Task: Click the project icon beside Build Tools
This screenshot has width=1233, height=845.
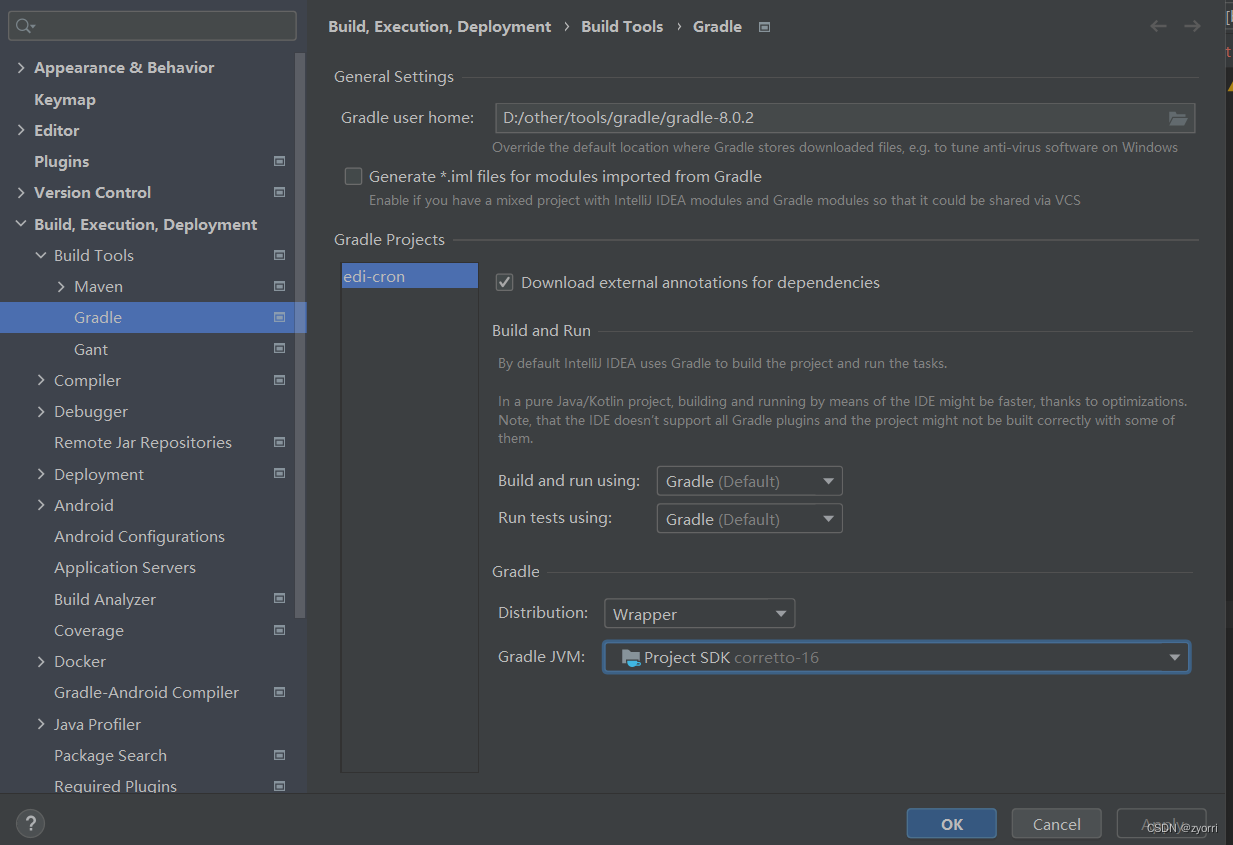Action: tap(279, 255)
